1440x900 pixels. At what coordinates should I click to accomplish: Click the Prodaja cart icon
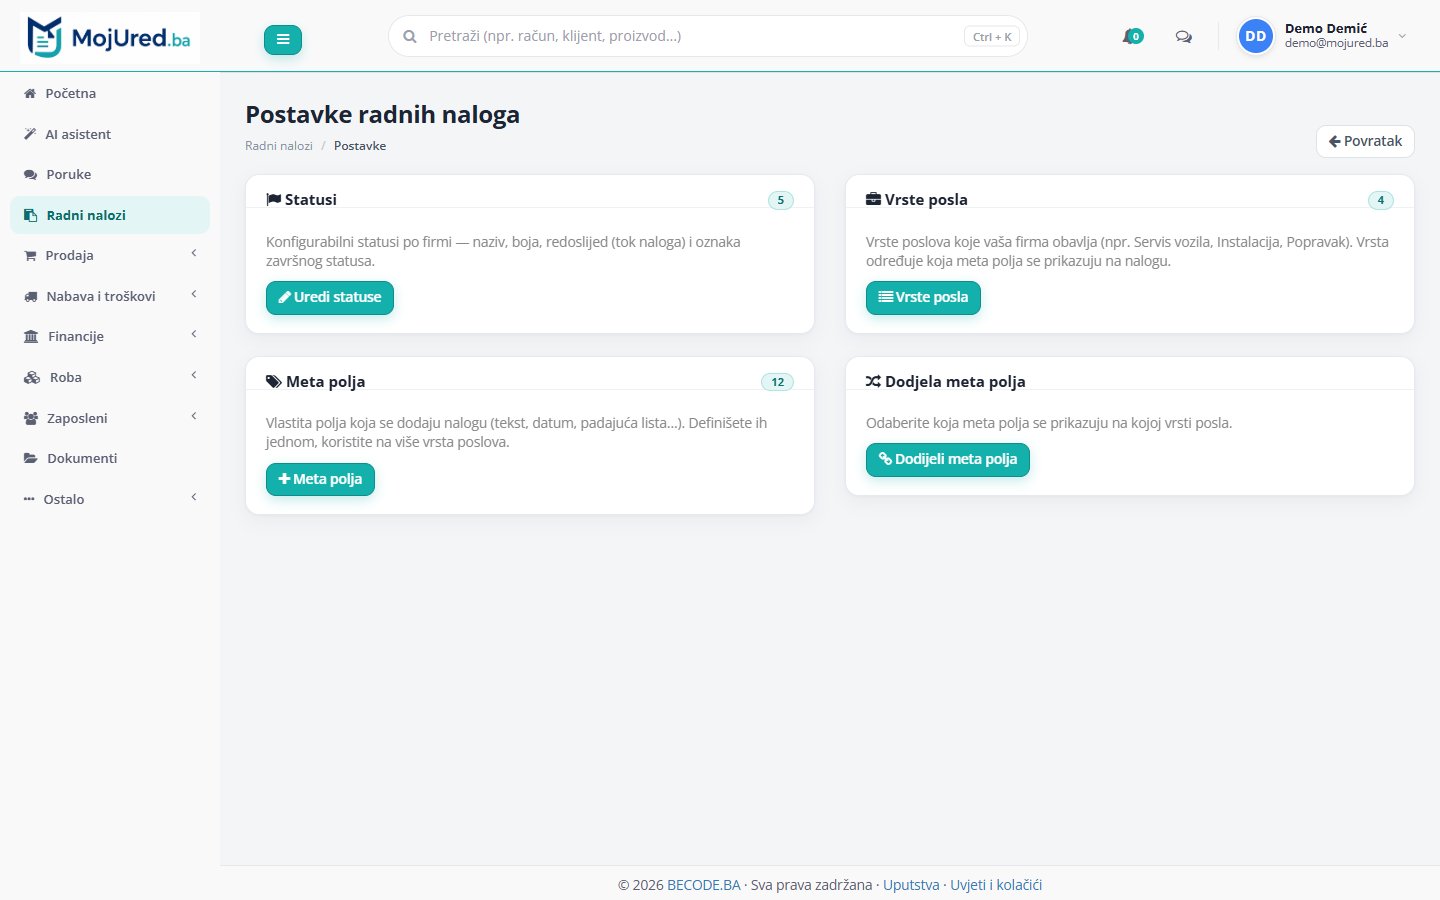click(x=30, y=255)
